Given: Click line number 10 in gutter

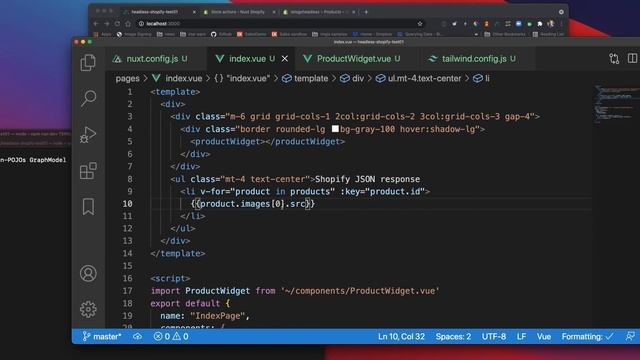Looking at the screenshot, I should tap(127, 204).
